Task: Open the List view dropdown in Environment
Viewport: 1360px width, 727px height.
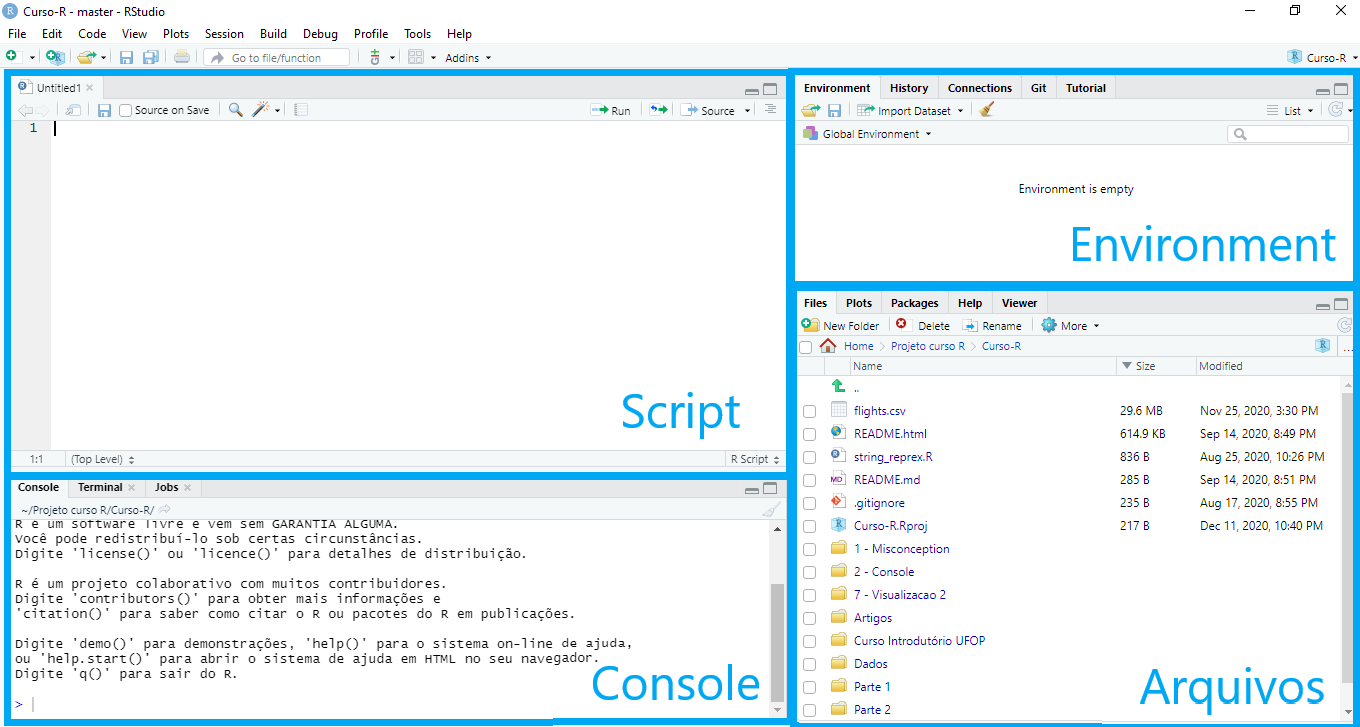Action: pos(1290,111)
